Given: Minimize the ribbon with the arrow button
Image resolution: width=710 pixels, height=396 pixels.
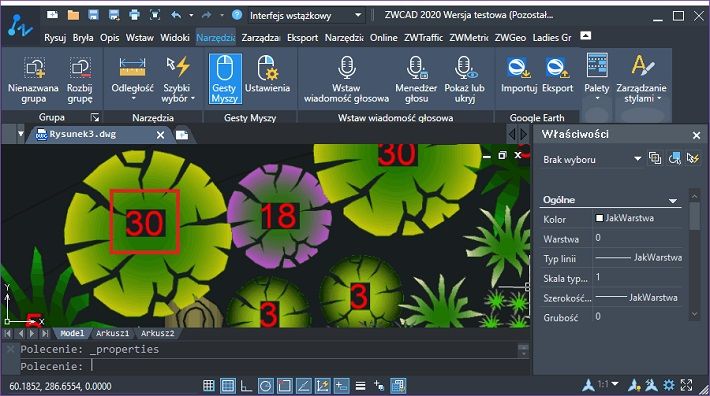Looking at the screenshot, I should (585, 35).
